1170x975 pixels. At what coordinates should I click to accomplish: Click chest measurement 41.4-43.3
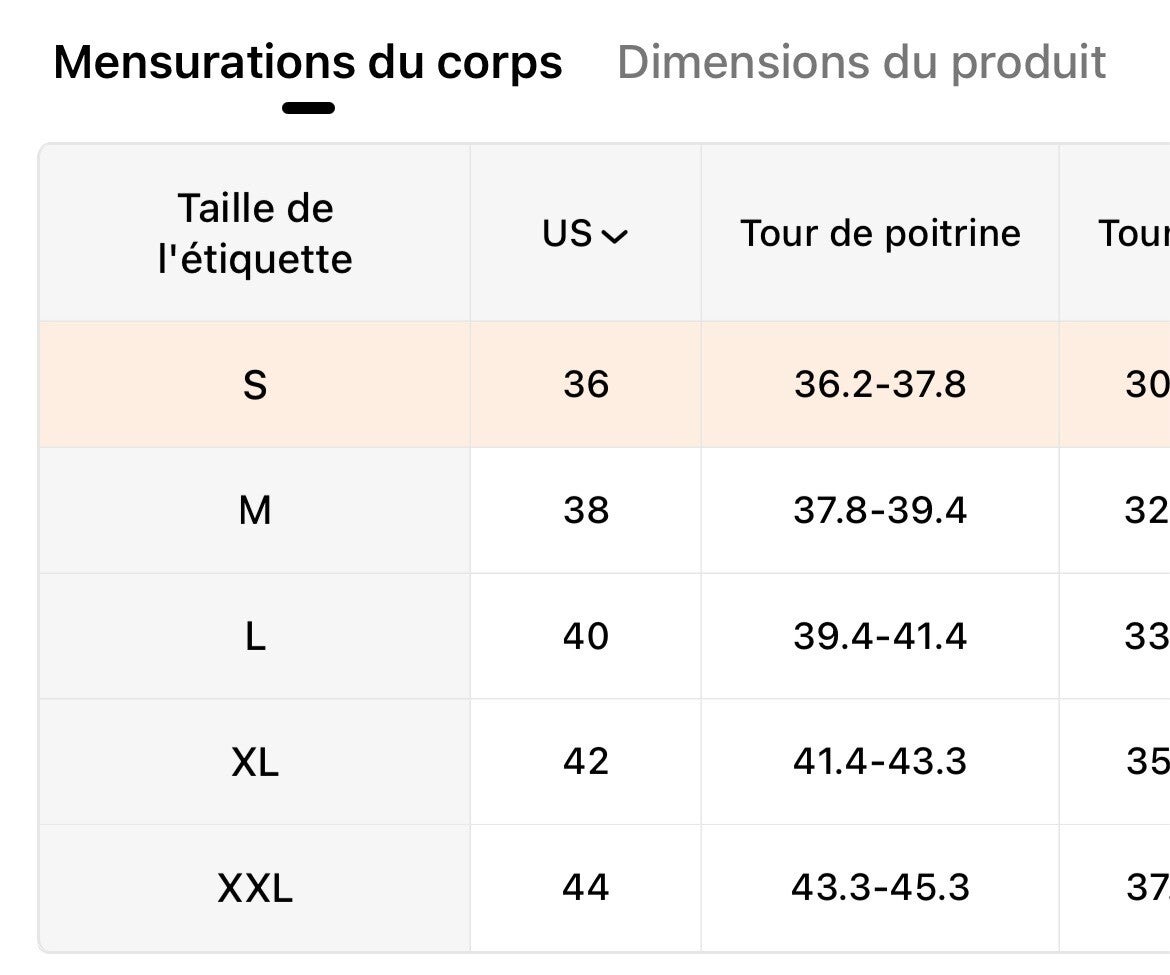click(x=880, y=763)
